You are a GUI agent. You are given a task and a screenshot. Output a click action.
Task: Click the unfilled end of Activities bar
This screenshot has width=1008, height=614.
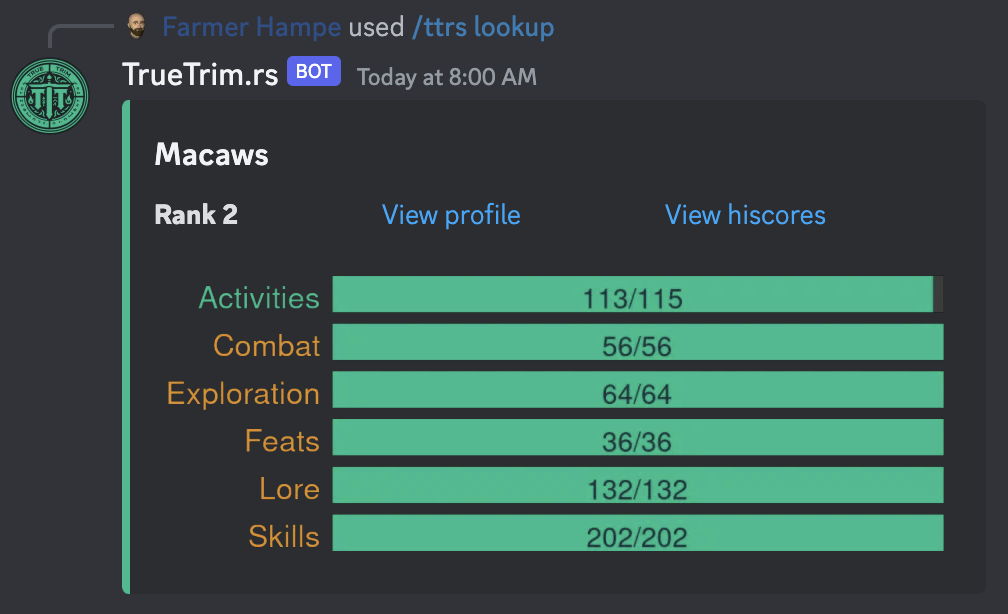click(x=939, y=294)
